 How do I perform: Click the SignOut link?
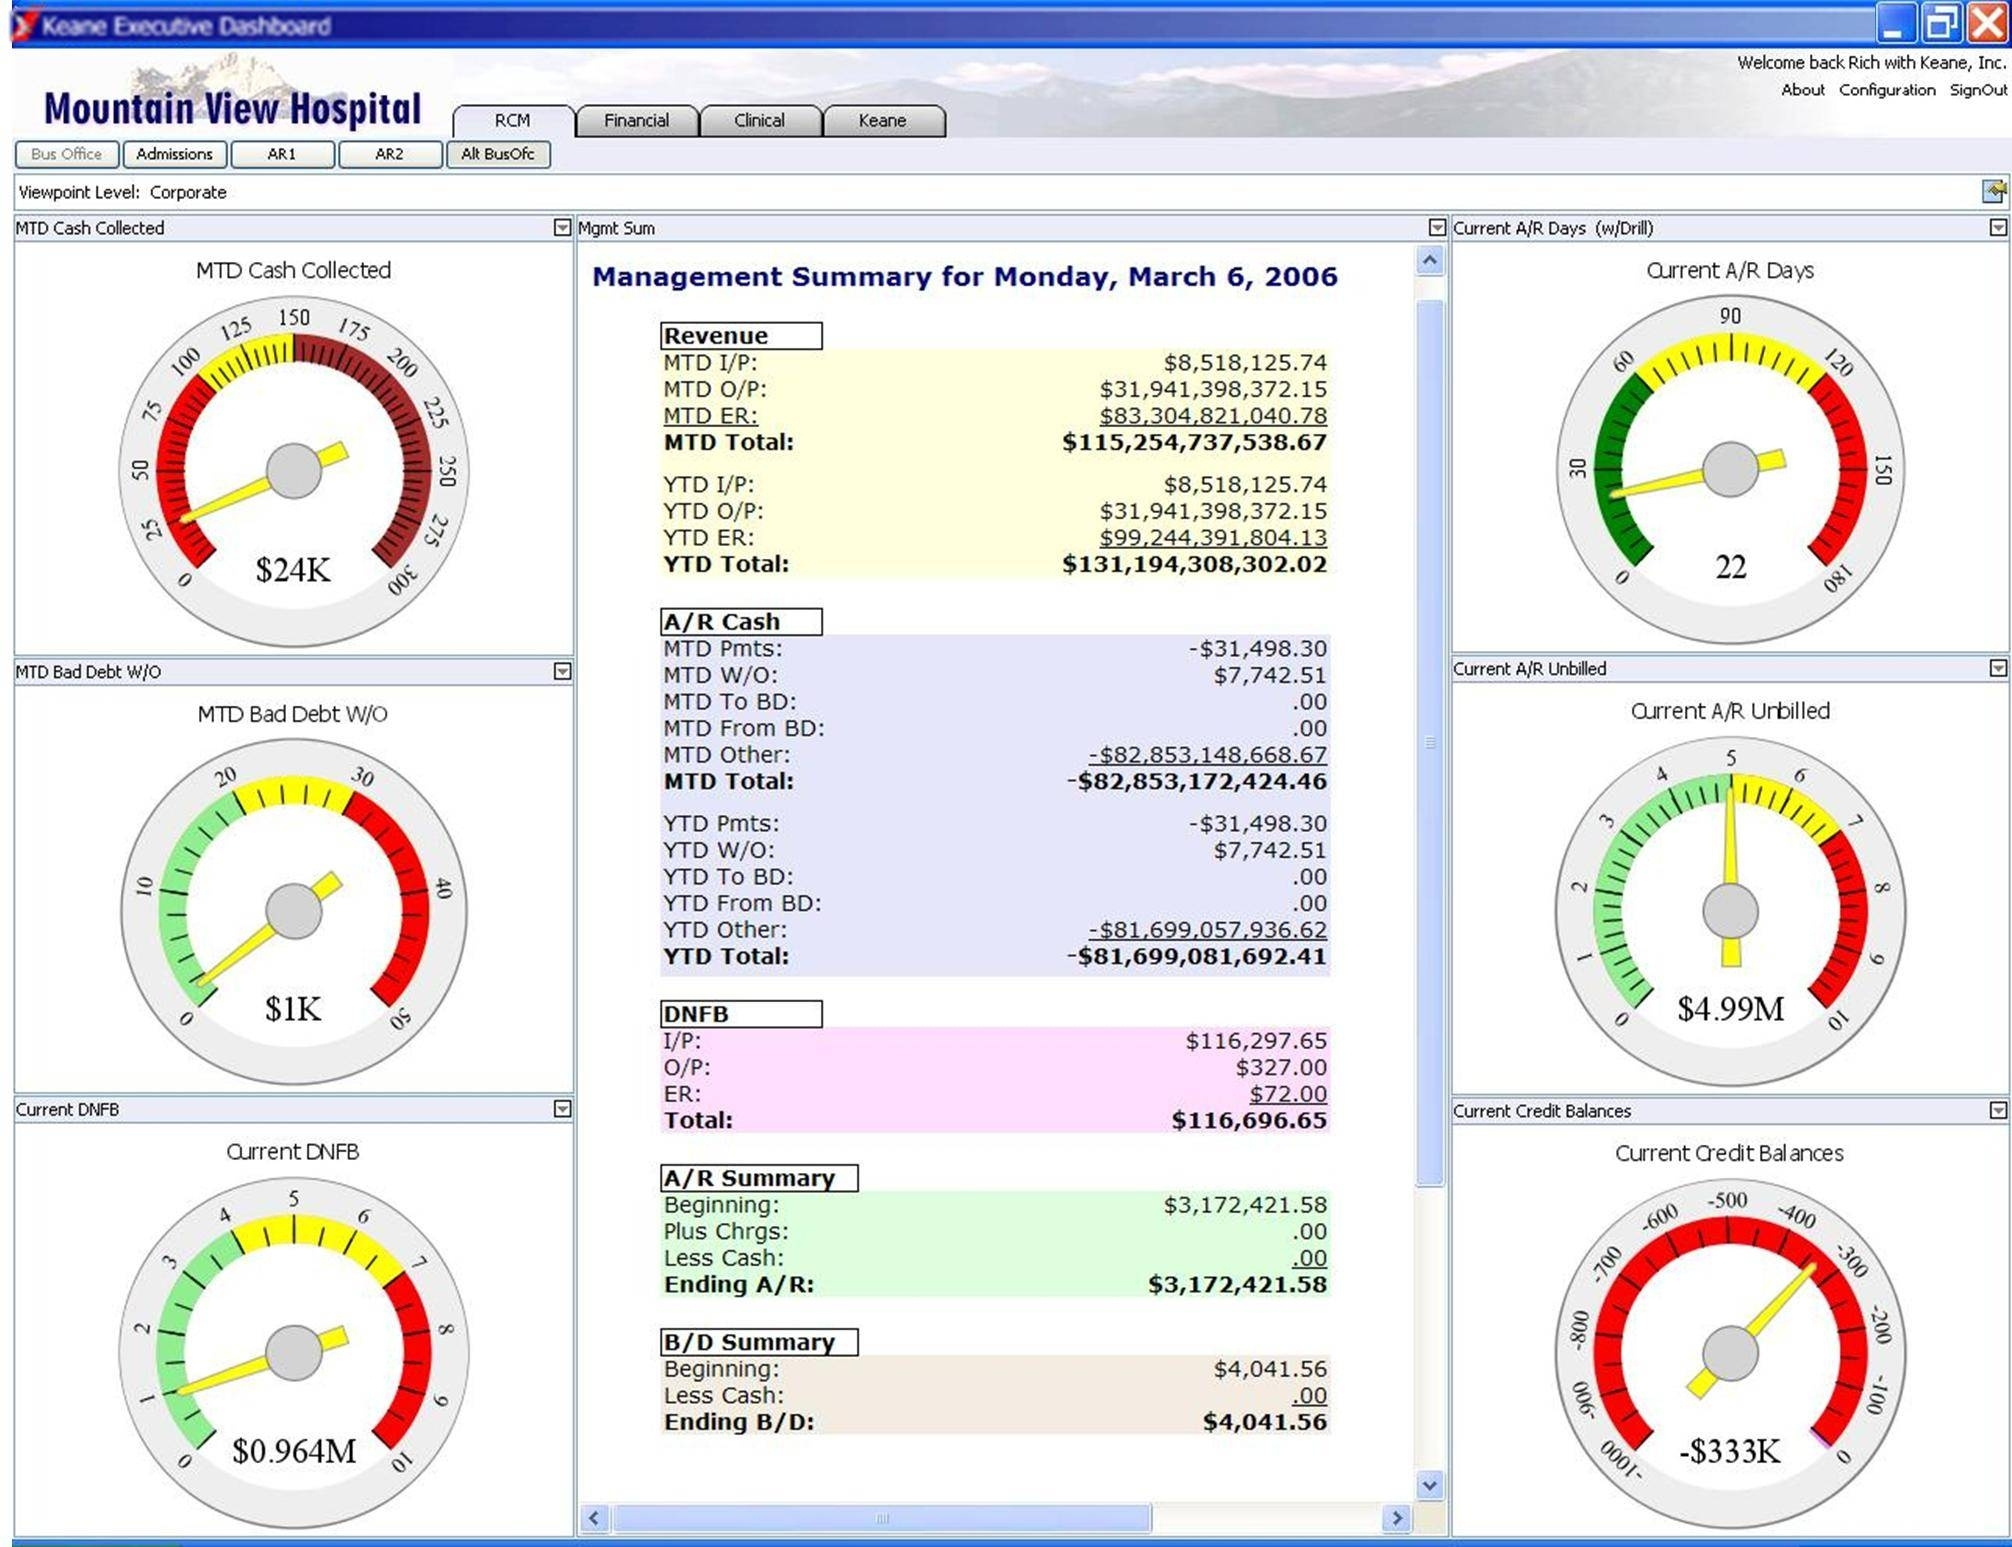(1977, 90)
